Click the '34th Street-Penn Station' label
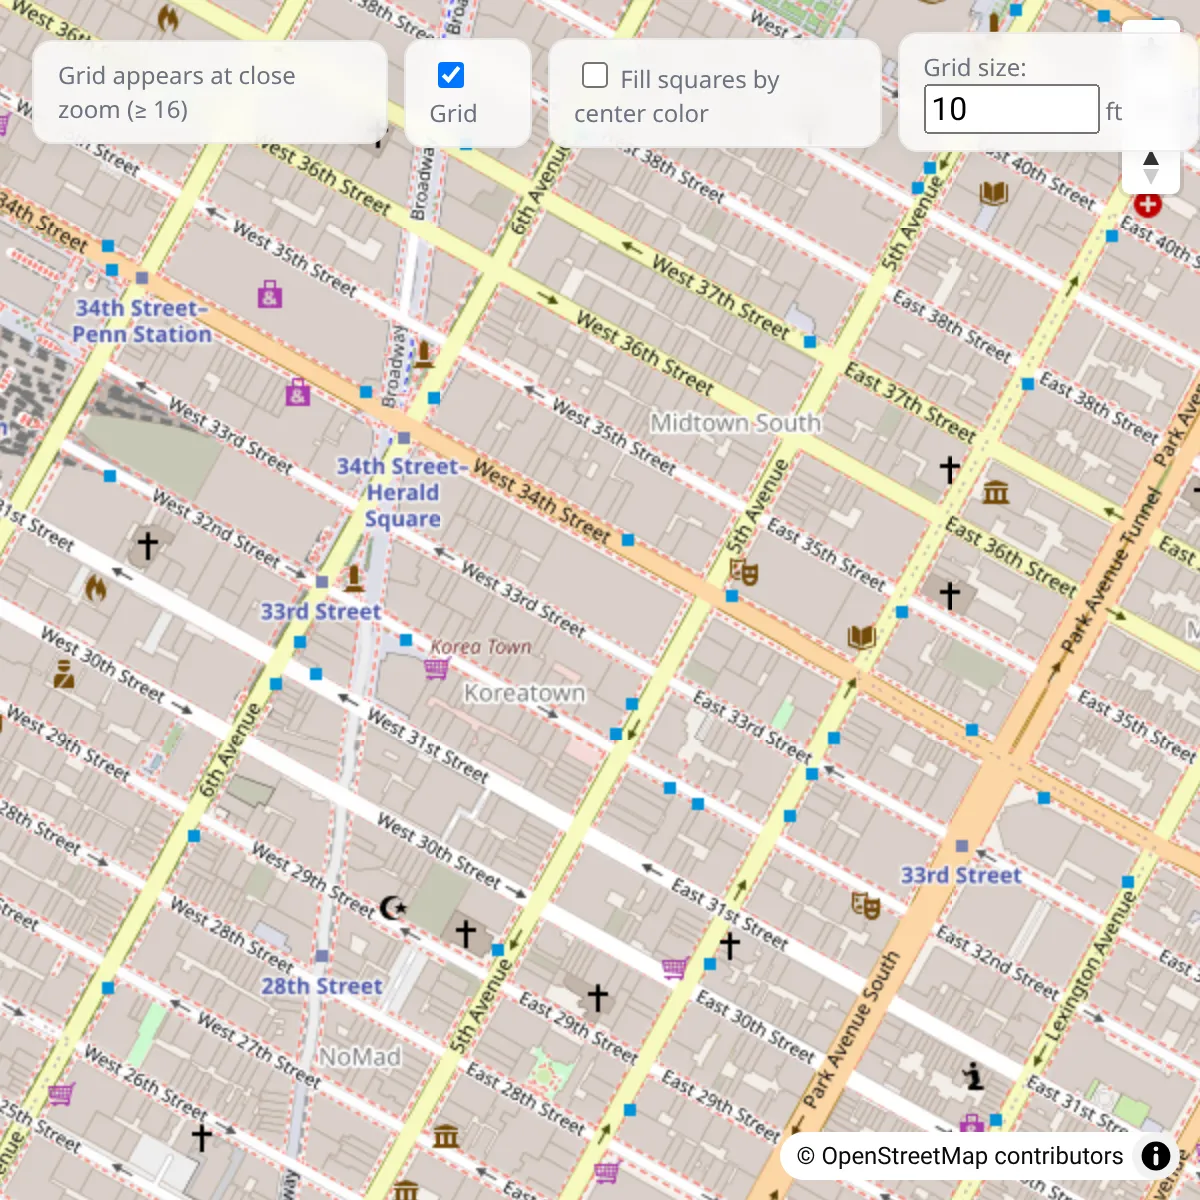Screen dimensions: 1200x1200 click(142, 321)
